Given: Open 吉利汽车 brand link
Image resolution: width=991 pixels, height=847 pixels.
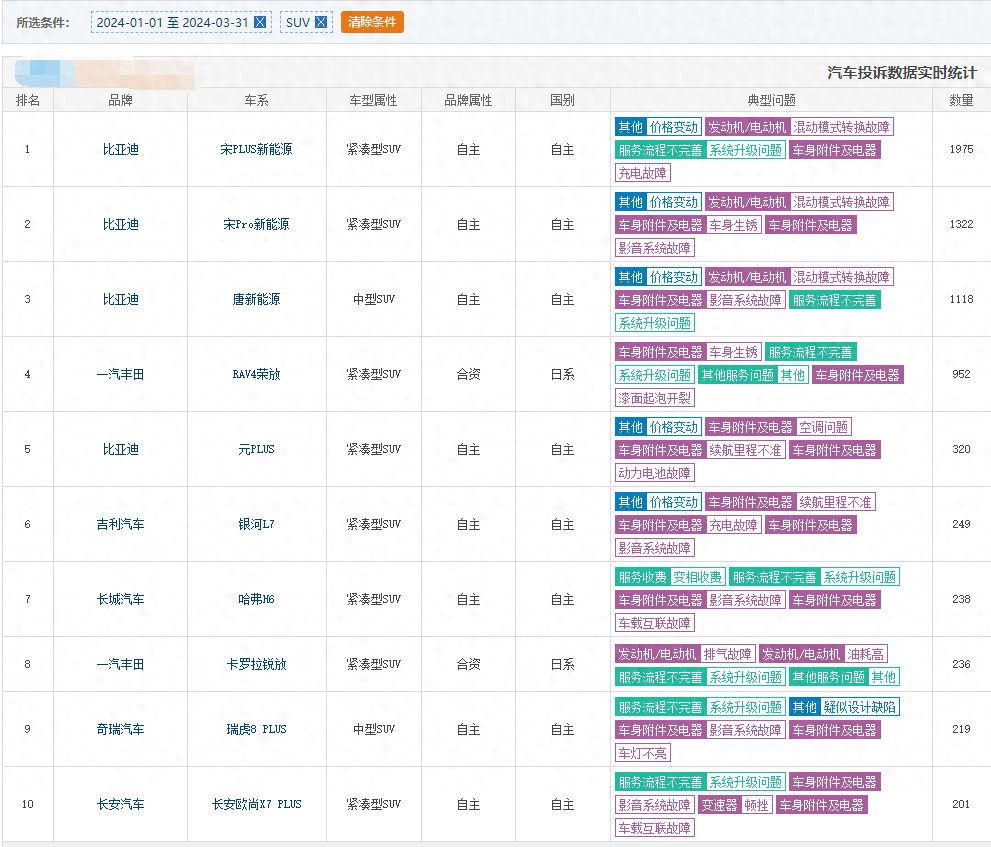Looking at the screenshot, I should (121, 524).
